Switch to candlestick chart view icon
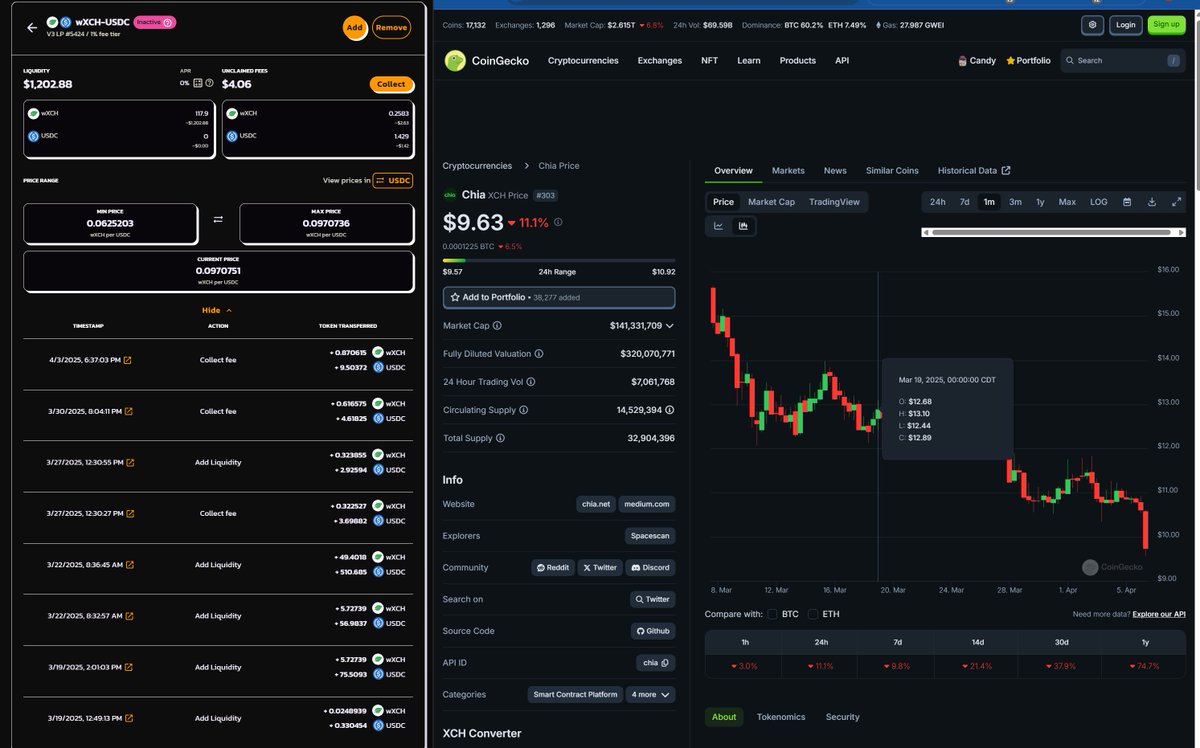The width and height of the screenshot is (1200, 748). tap(743, 226)
